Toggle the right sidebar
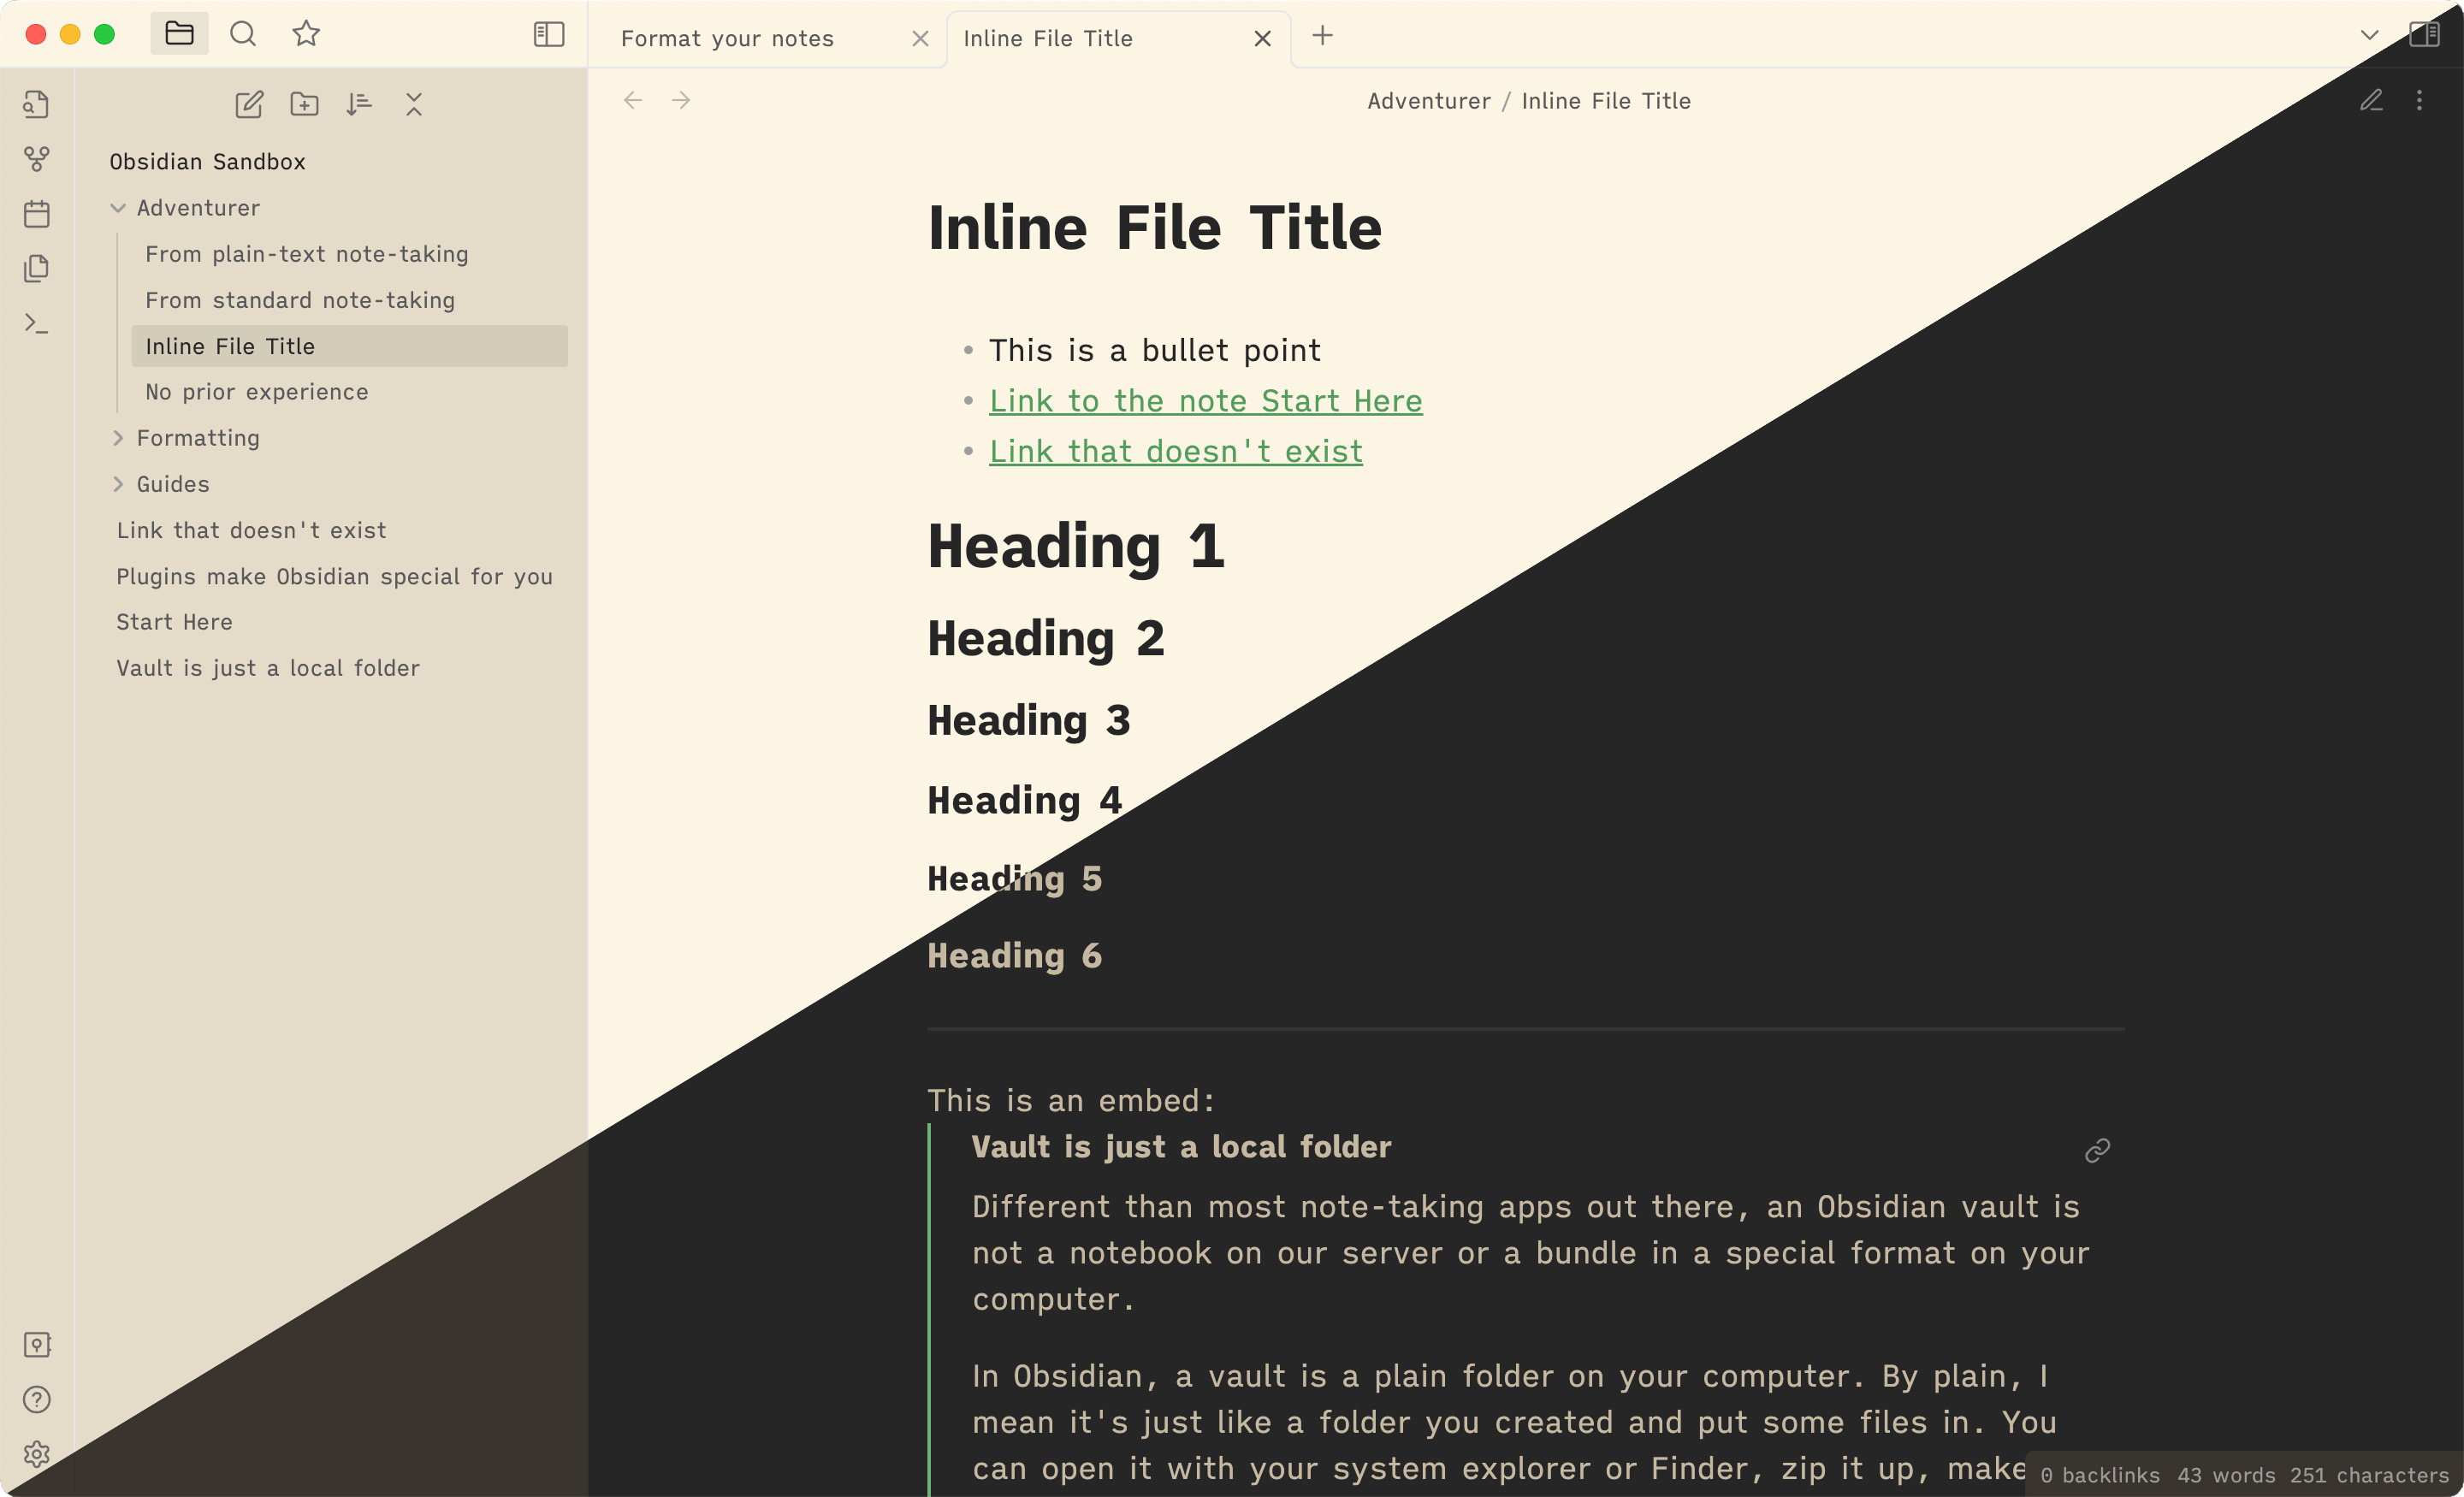Viewport: 2464px width, 1497px height. coord(2424,35)
